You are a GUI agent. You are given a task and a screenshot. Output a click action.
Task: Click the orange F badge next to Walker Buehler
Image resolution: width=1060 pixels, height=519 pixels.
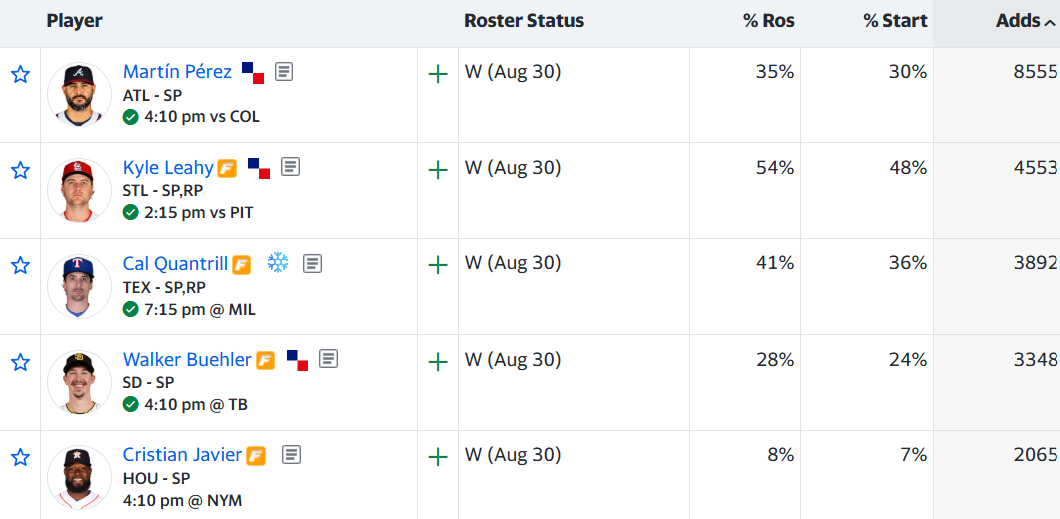[266, 360]
